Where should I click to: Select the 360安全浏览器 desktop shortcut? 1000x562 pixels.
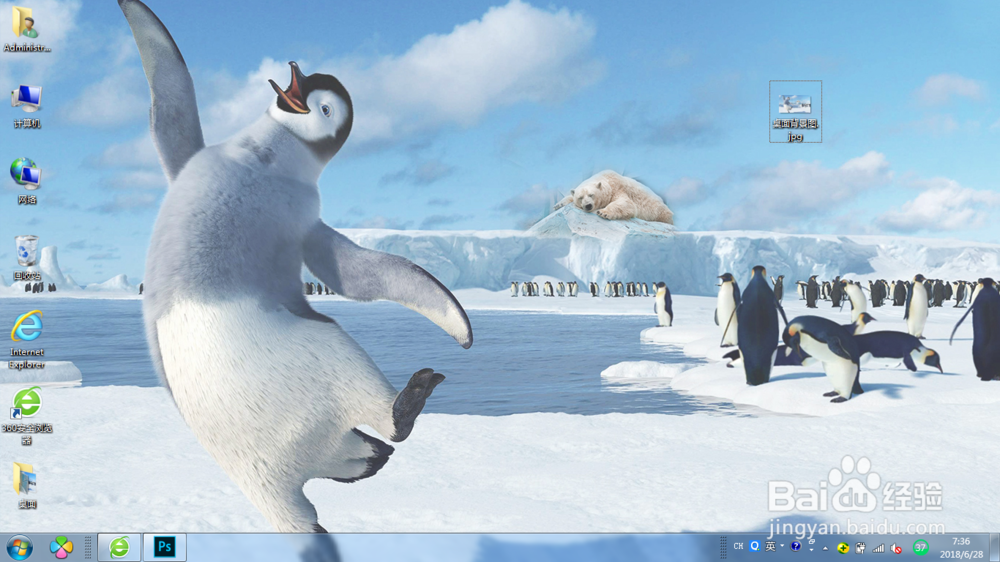[27, 416]
